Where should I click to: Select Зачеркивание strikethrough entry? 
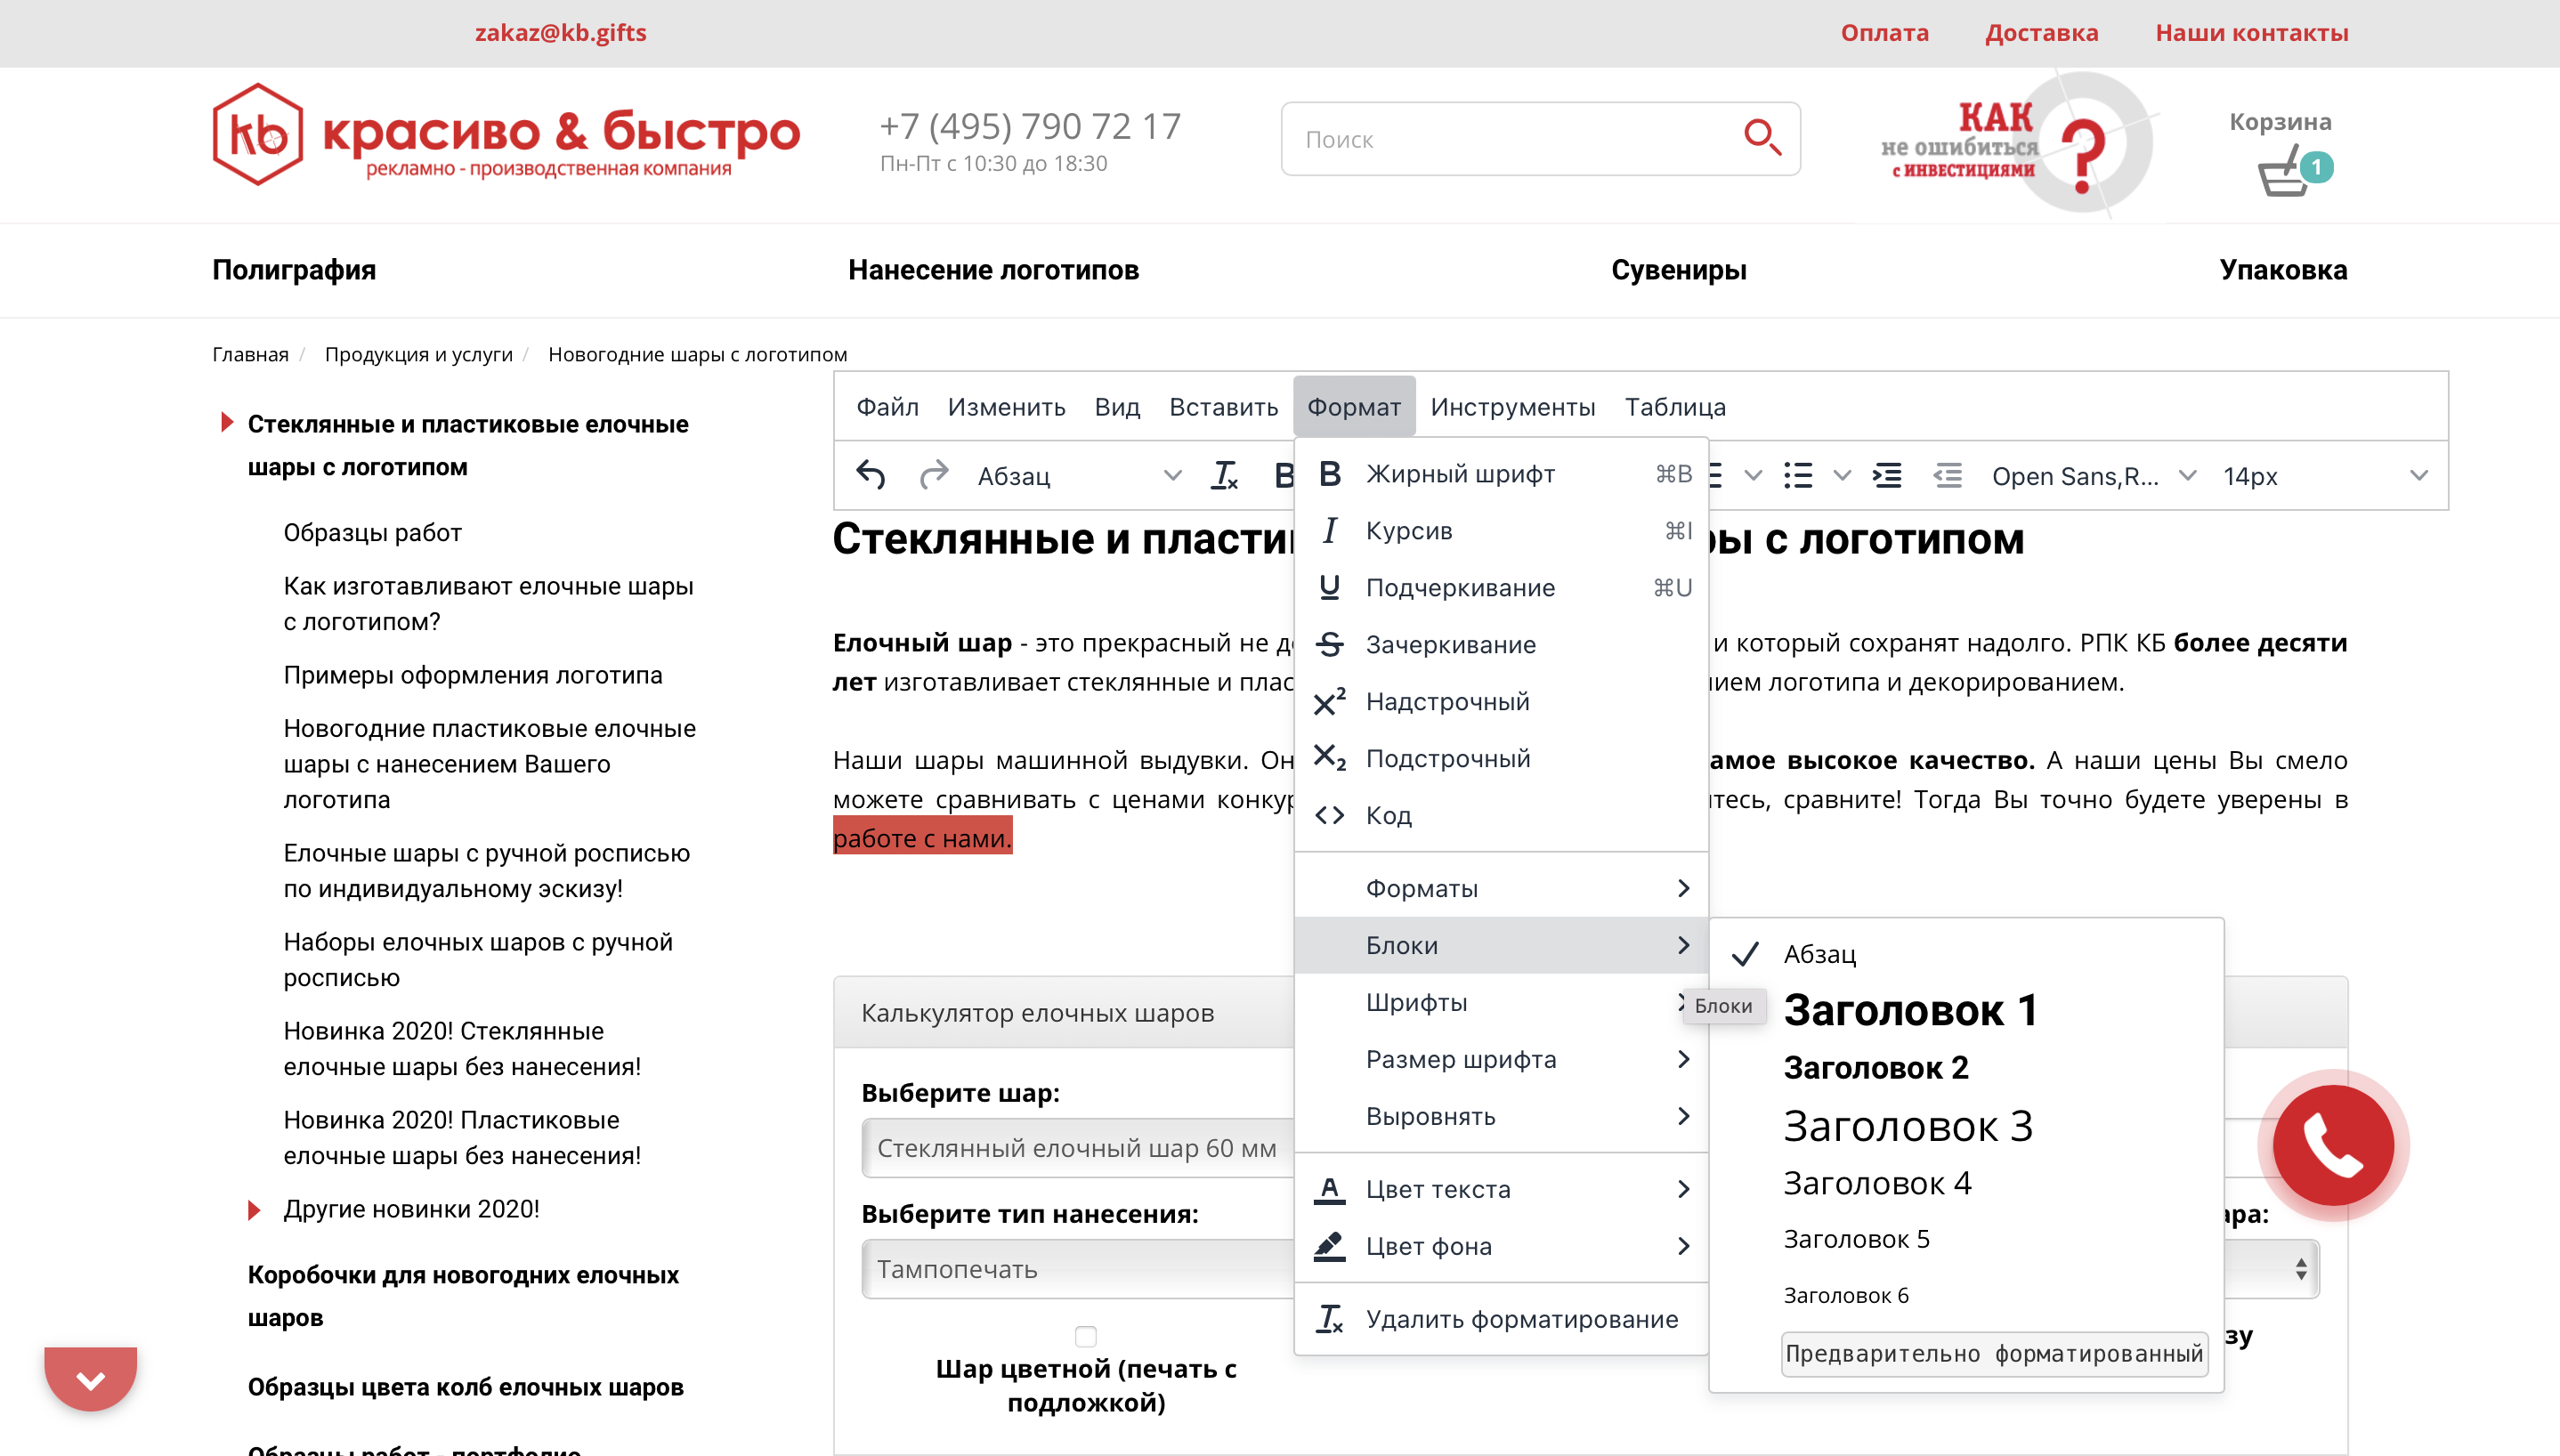coord(1501,645)
